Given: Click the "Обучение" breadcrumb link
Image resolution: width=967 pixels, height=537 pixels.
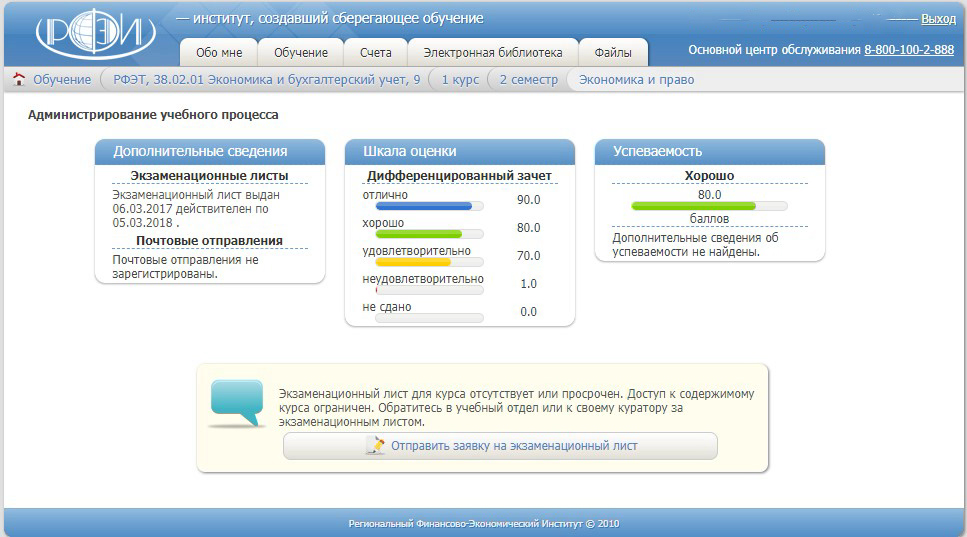Looking at the screenshot, I should pyautogui.click(x=61, y=79).
